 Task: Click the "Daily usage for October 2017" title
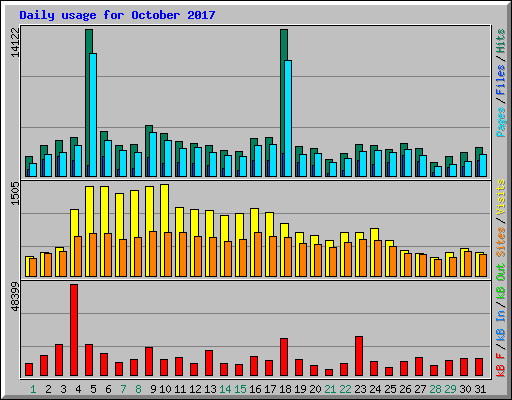click(x=117, y=15)
